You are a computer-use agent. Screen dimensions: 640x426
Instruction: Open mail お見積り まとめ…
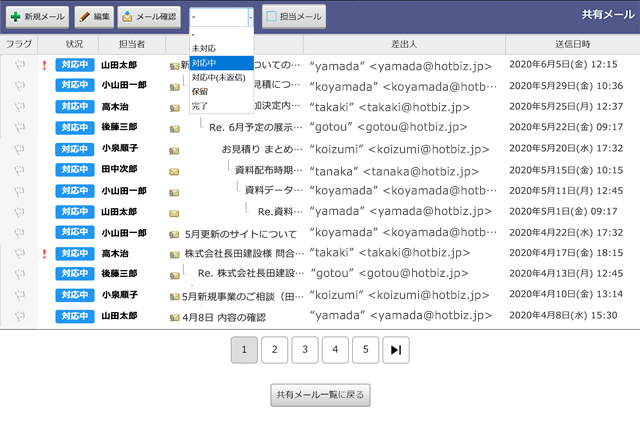click(262, 149)
